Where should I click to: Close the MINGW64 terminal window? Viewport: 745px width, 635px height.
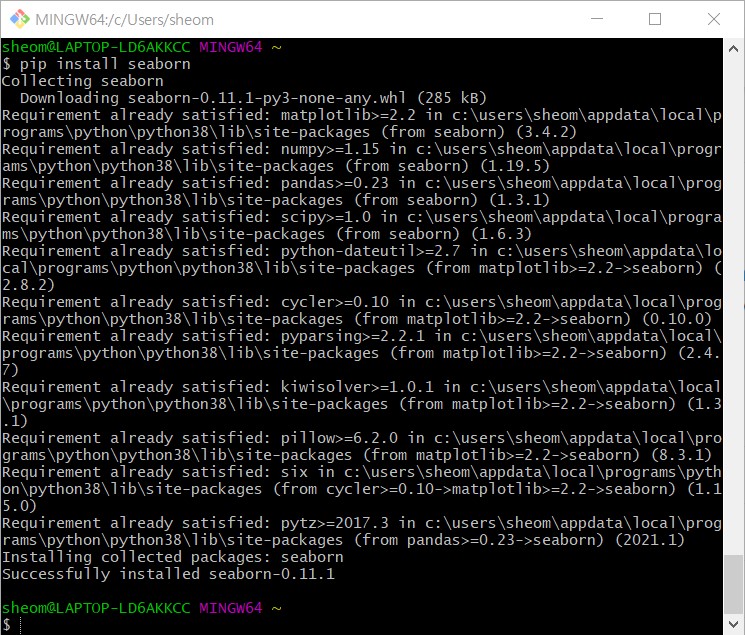tap(714, 19)
